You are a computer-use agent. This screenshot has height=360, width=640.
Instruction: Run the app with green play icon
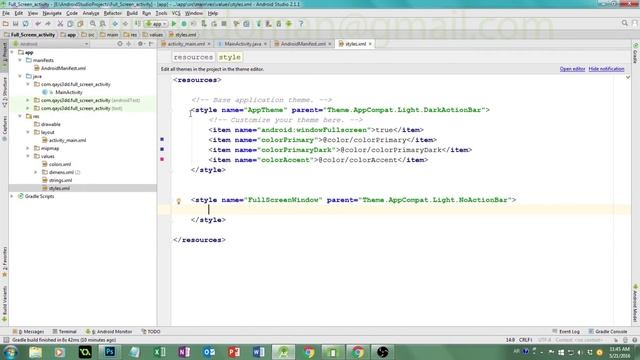(x=174, y=24)
